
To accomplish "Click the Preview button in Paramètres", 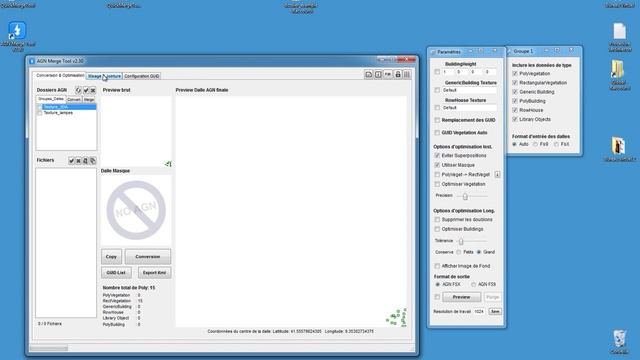I will pos(461,297).
